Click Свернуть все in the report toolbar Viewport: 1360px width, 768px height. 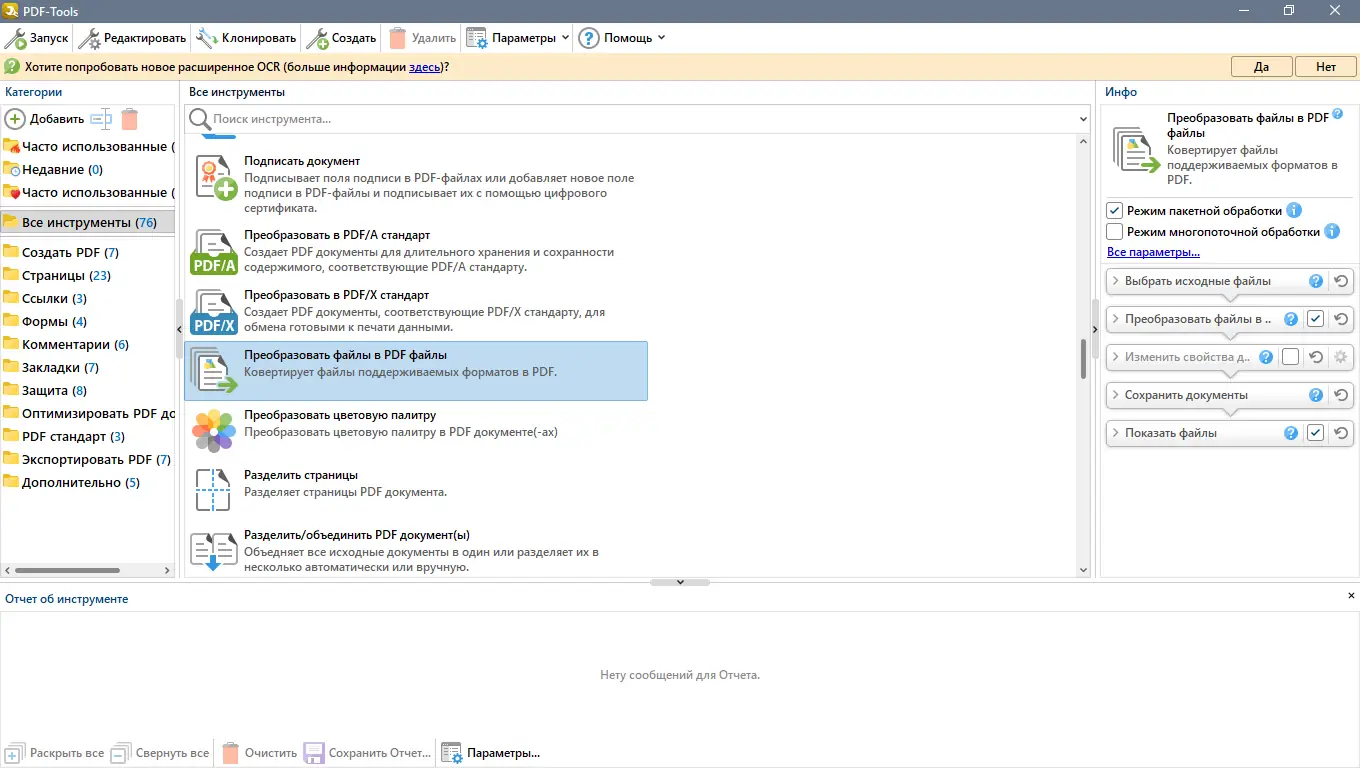160,753
